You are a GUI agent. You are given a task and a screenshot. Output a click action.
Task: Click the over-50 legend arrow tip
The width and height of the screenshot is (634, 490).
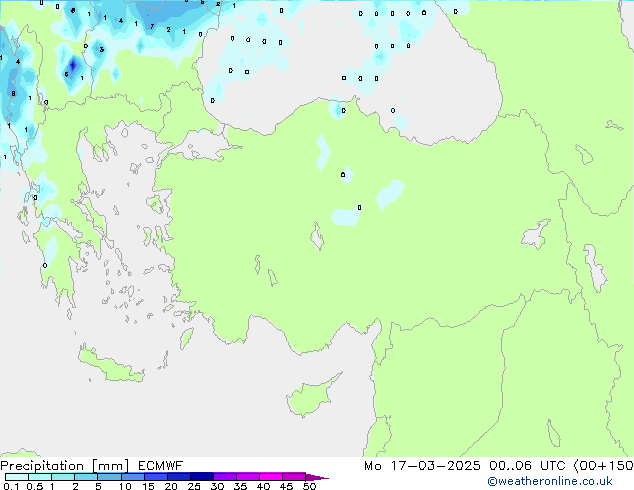[x=318, y=478]
